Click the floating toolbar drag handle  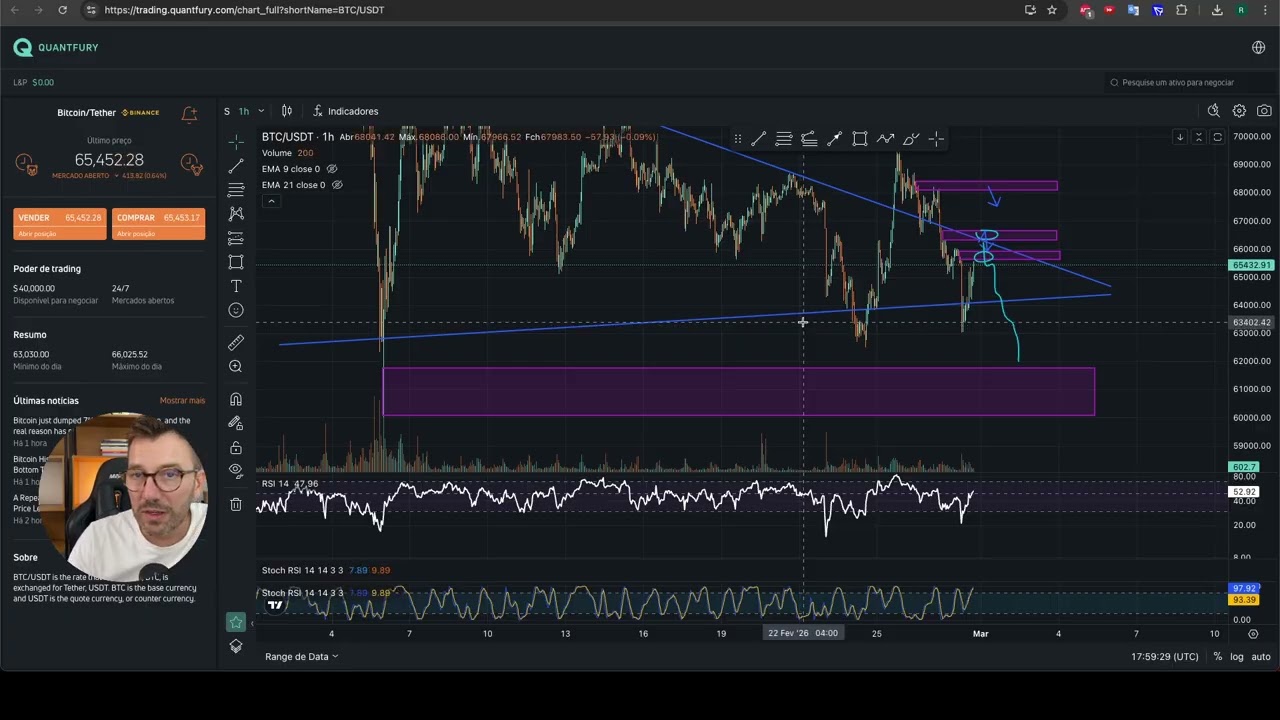(x=737, y=139)
